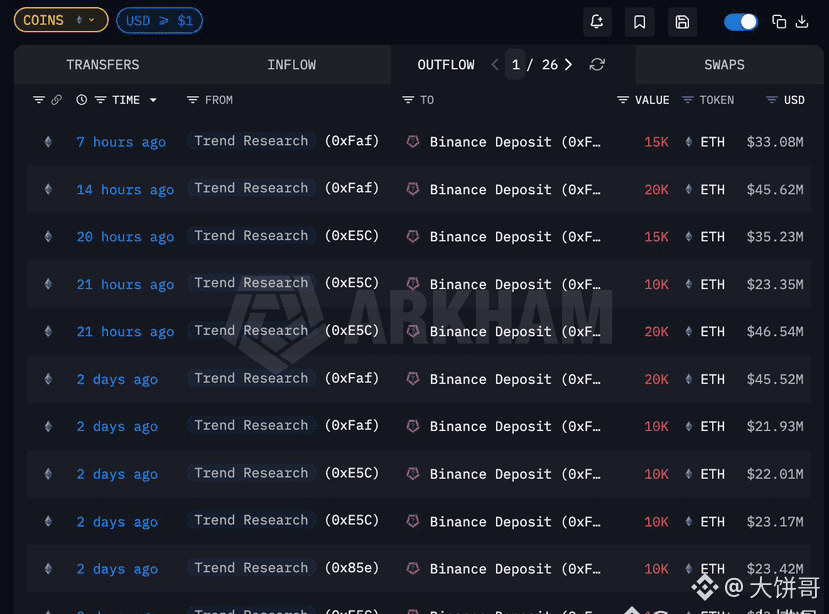The height and width of the screenshot is (614, 829).
Task: Switch to the TRANSFERS tab
Action: 103,65
